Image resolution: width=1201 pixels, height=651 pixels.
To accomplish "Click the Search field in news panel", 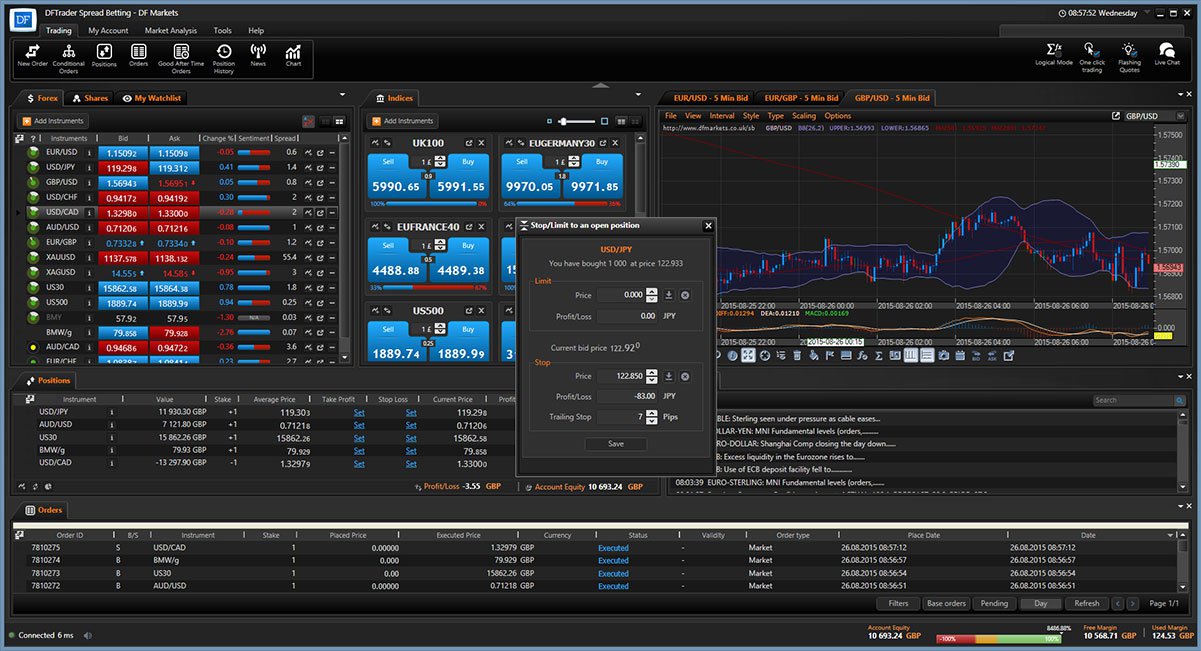I will [x=1133, y=400].
